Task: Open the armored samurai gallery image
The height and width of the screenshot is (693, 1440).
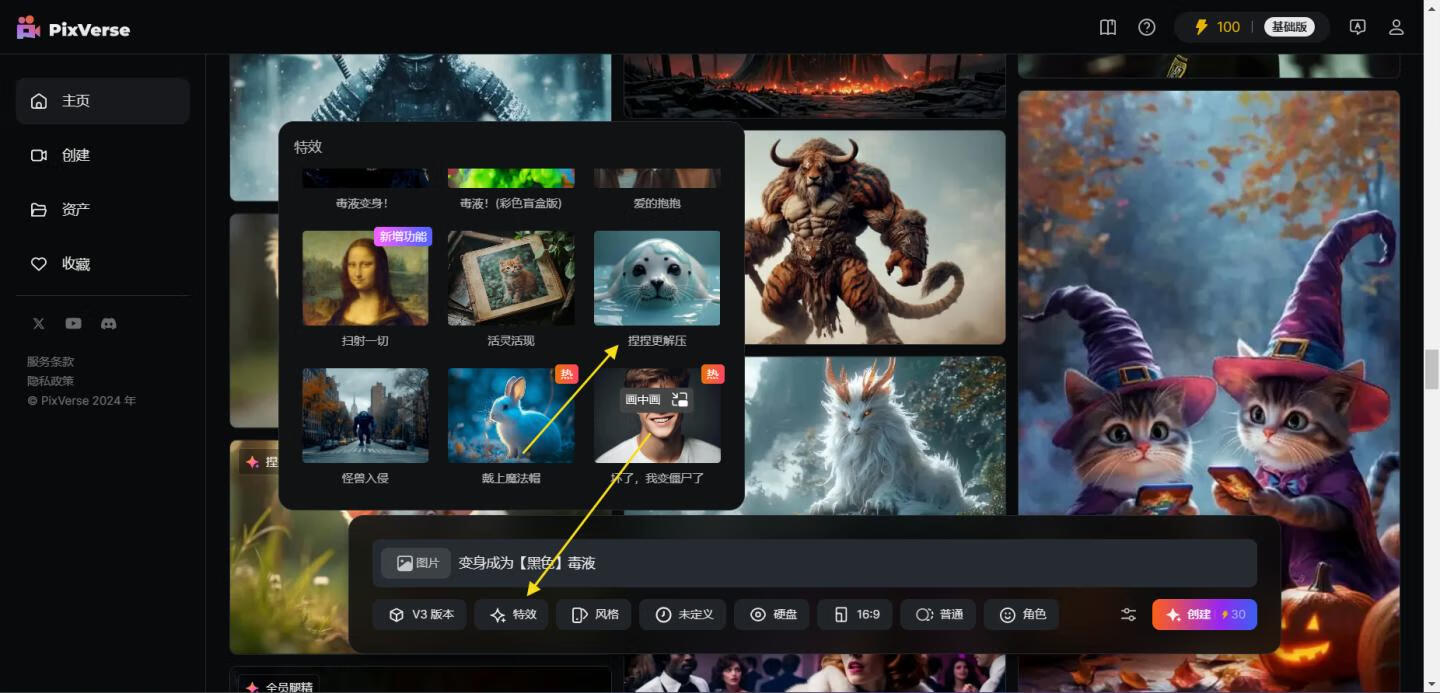Action: coord(420,88)
